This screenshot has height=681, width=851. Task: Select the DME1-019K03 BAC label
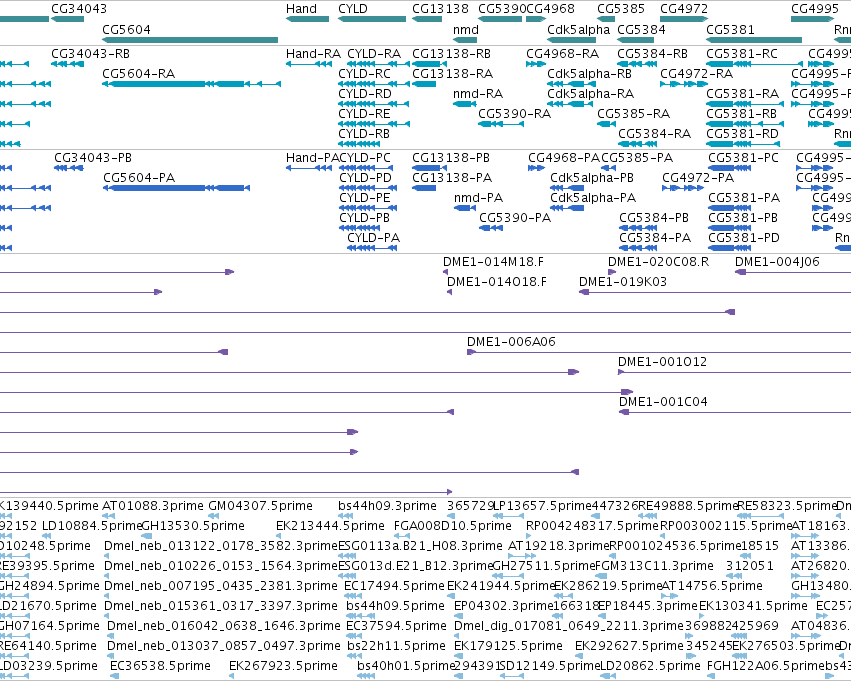(x=623, y=282)
